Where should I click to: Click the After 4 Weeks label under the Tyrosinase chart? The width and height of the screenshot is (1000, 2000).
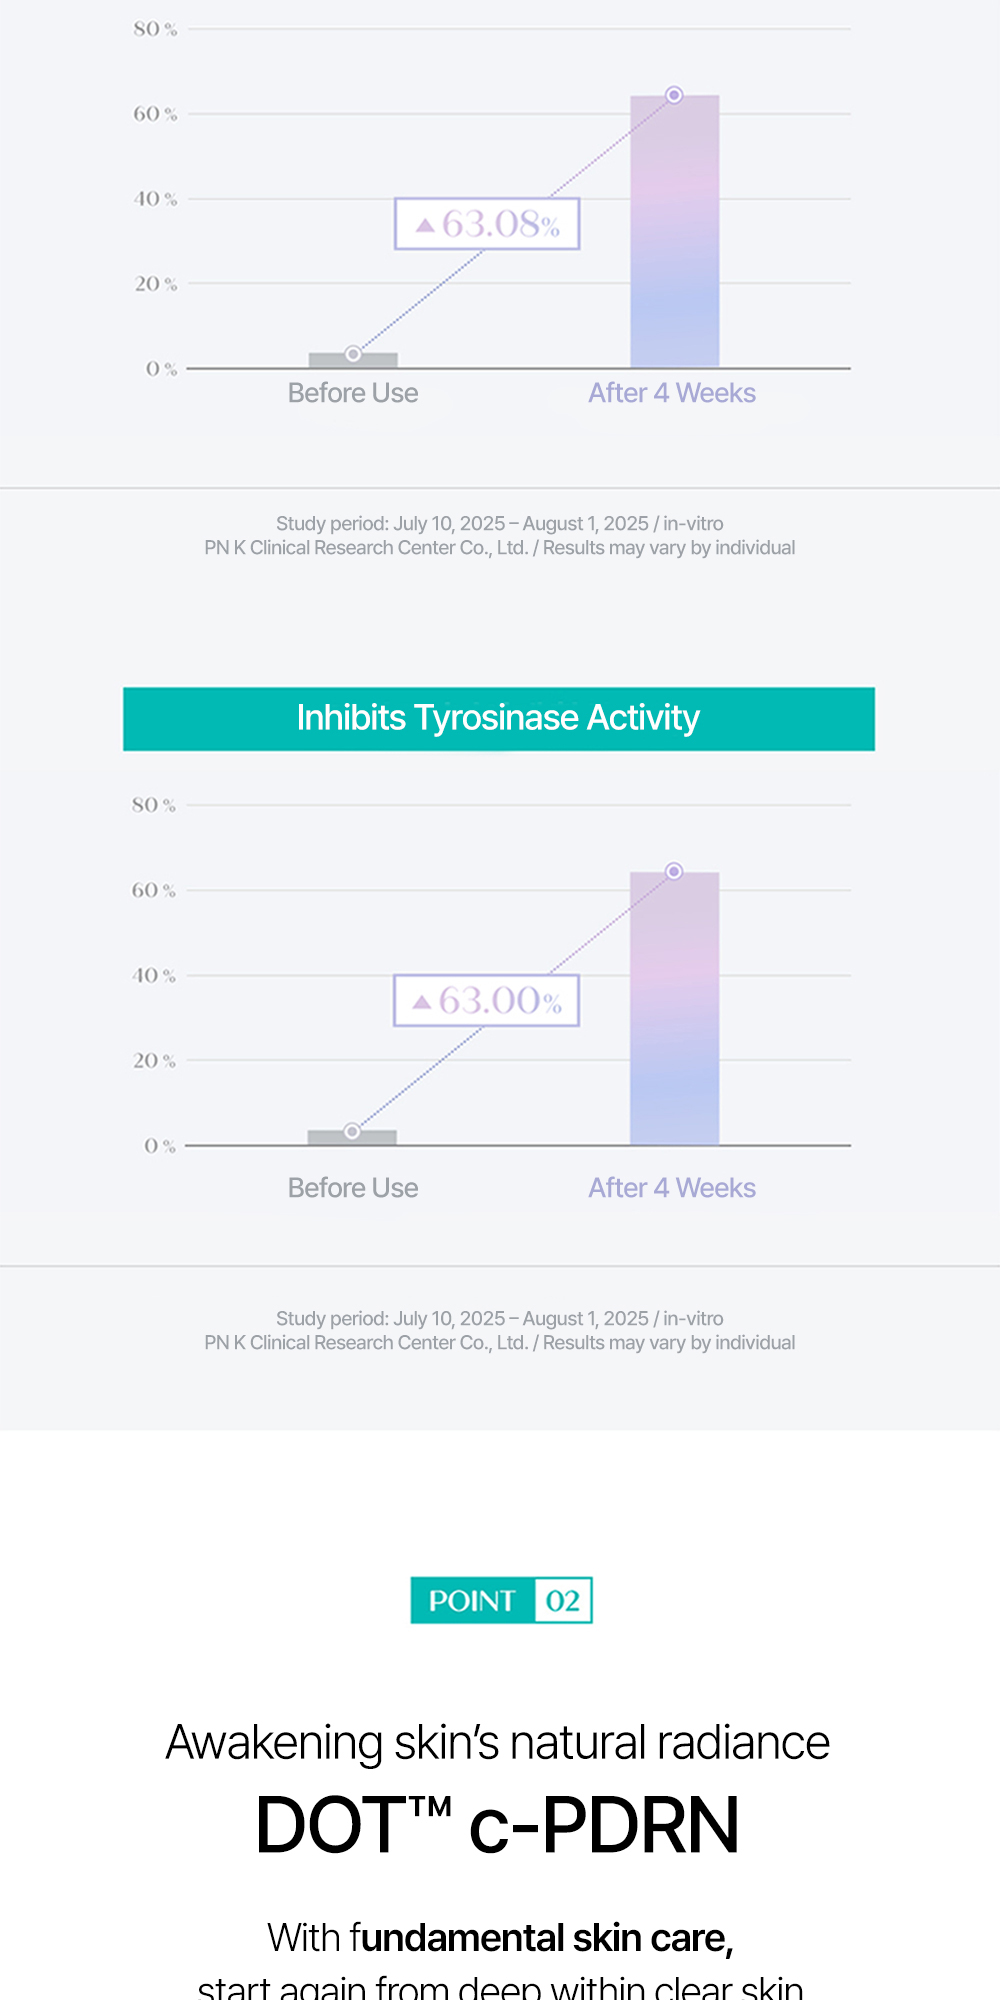click(672, 1188)
